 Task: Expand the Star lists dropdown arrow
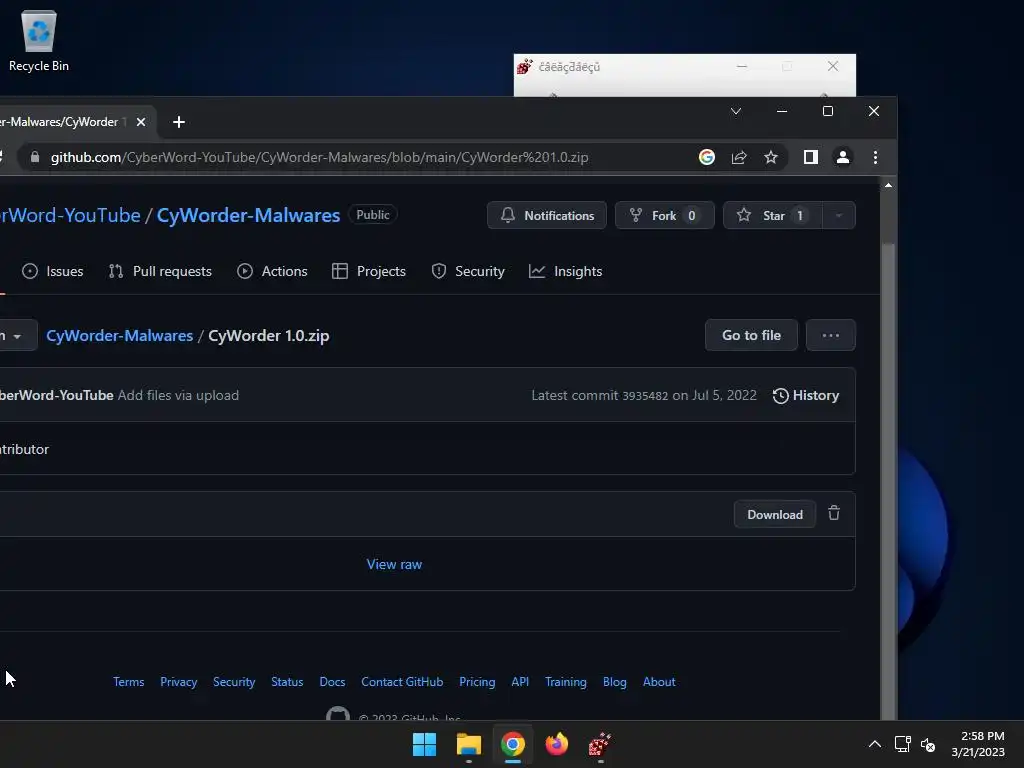point(839,216)
